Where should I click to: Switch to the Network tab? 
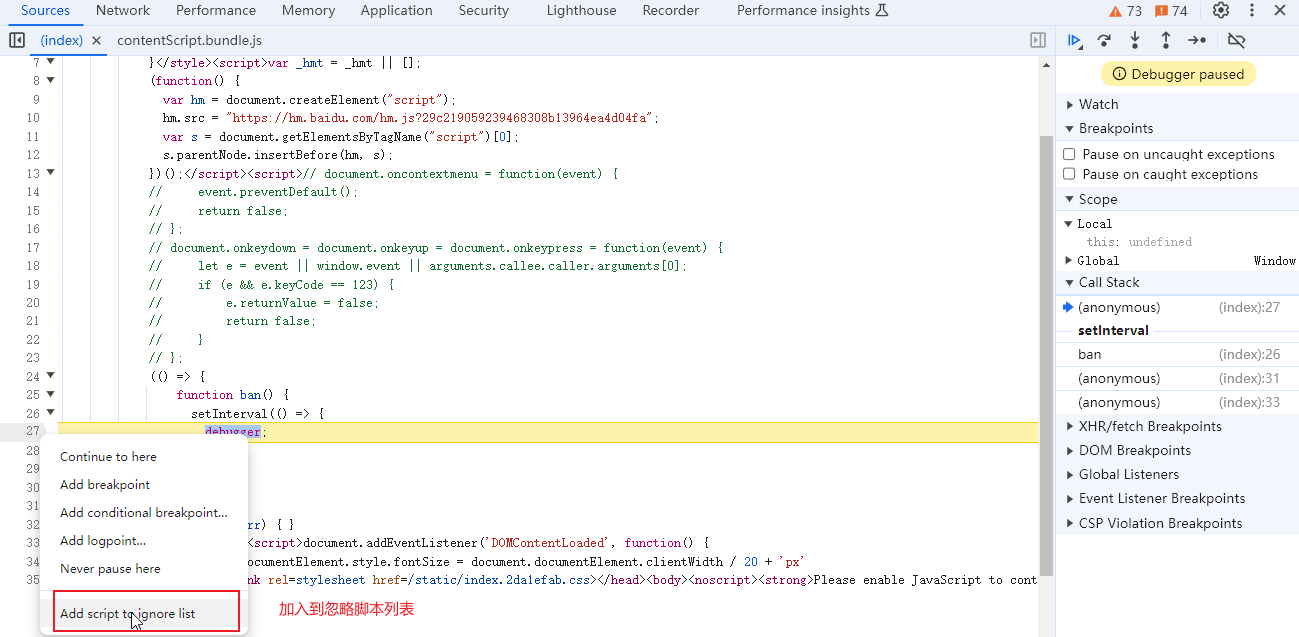pyautogui.click(x=123, y=11)
